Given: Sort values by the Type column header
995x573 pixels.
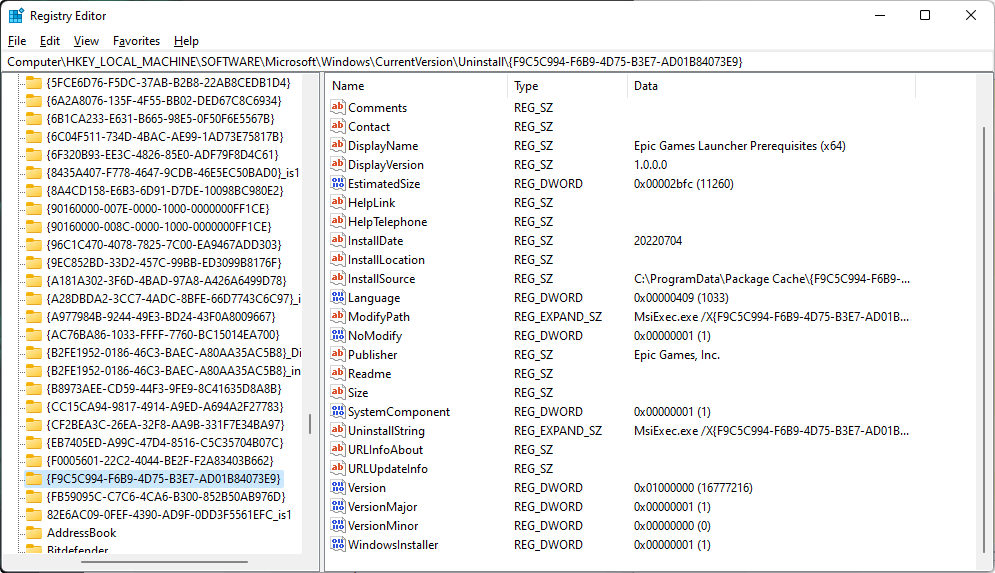Looking at the screenshot, I should pos(567,86).
